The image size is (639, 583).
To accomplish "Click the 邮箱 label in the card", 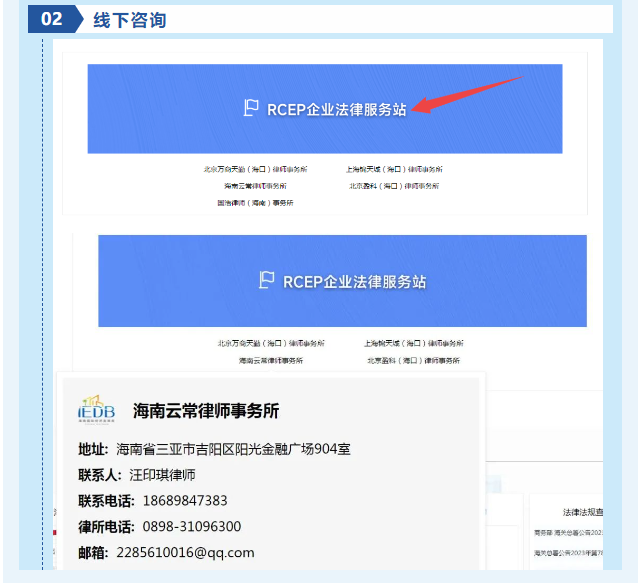I will tap(93, 552).
